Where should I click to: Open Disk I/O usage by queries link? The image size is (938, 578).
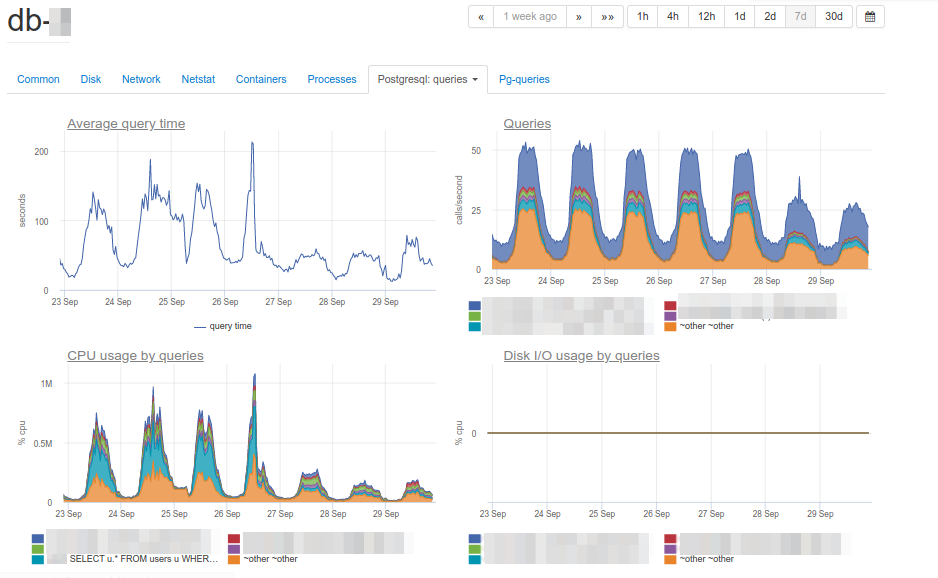point(581,356)
